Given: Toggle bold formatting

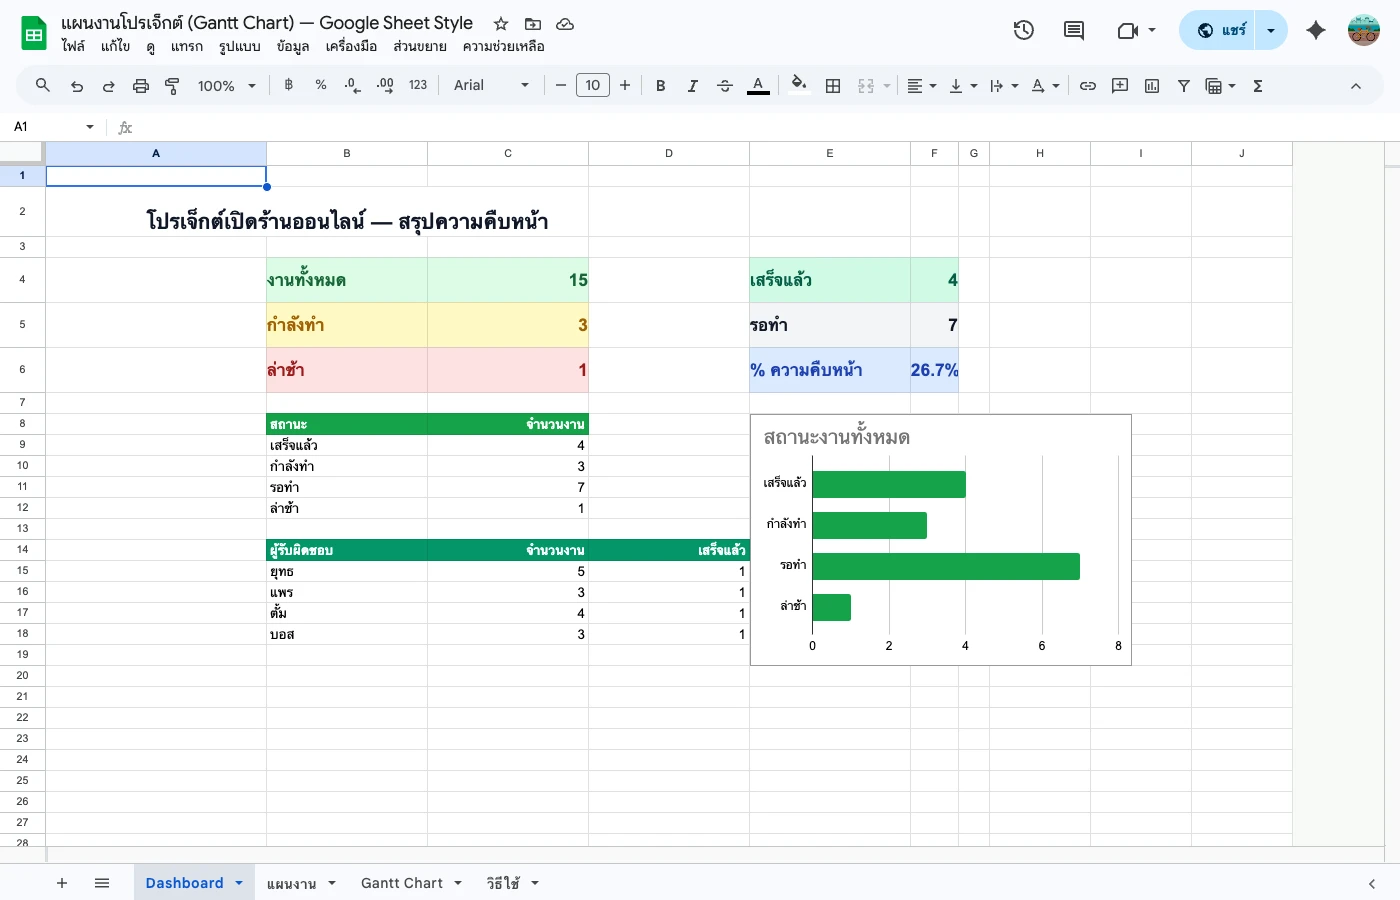Looking at the screenshot, I should tap(660, 85).
